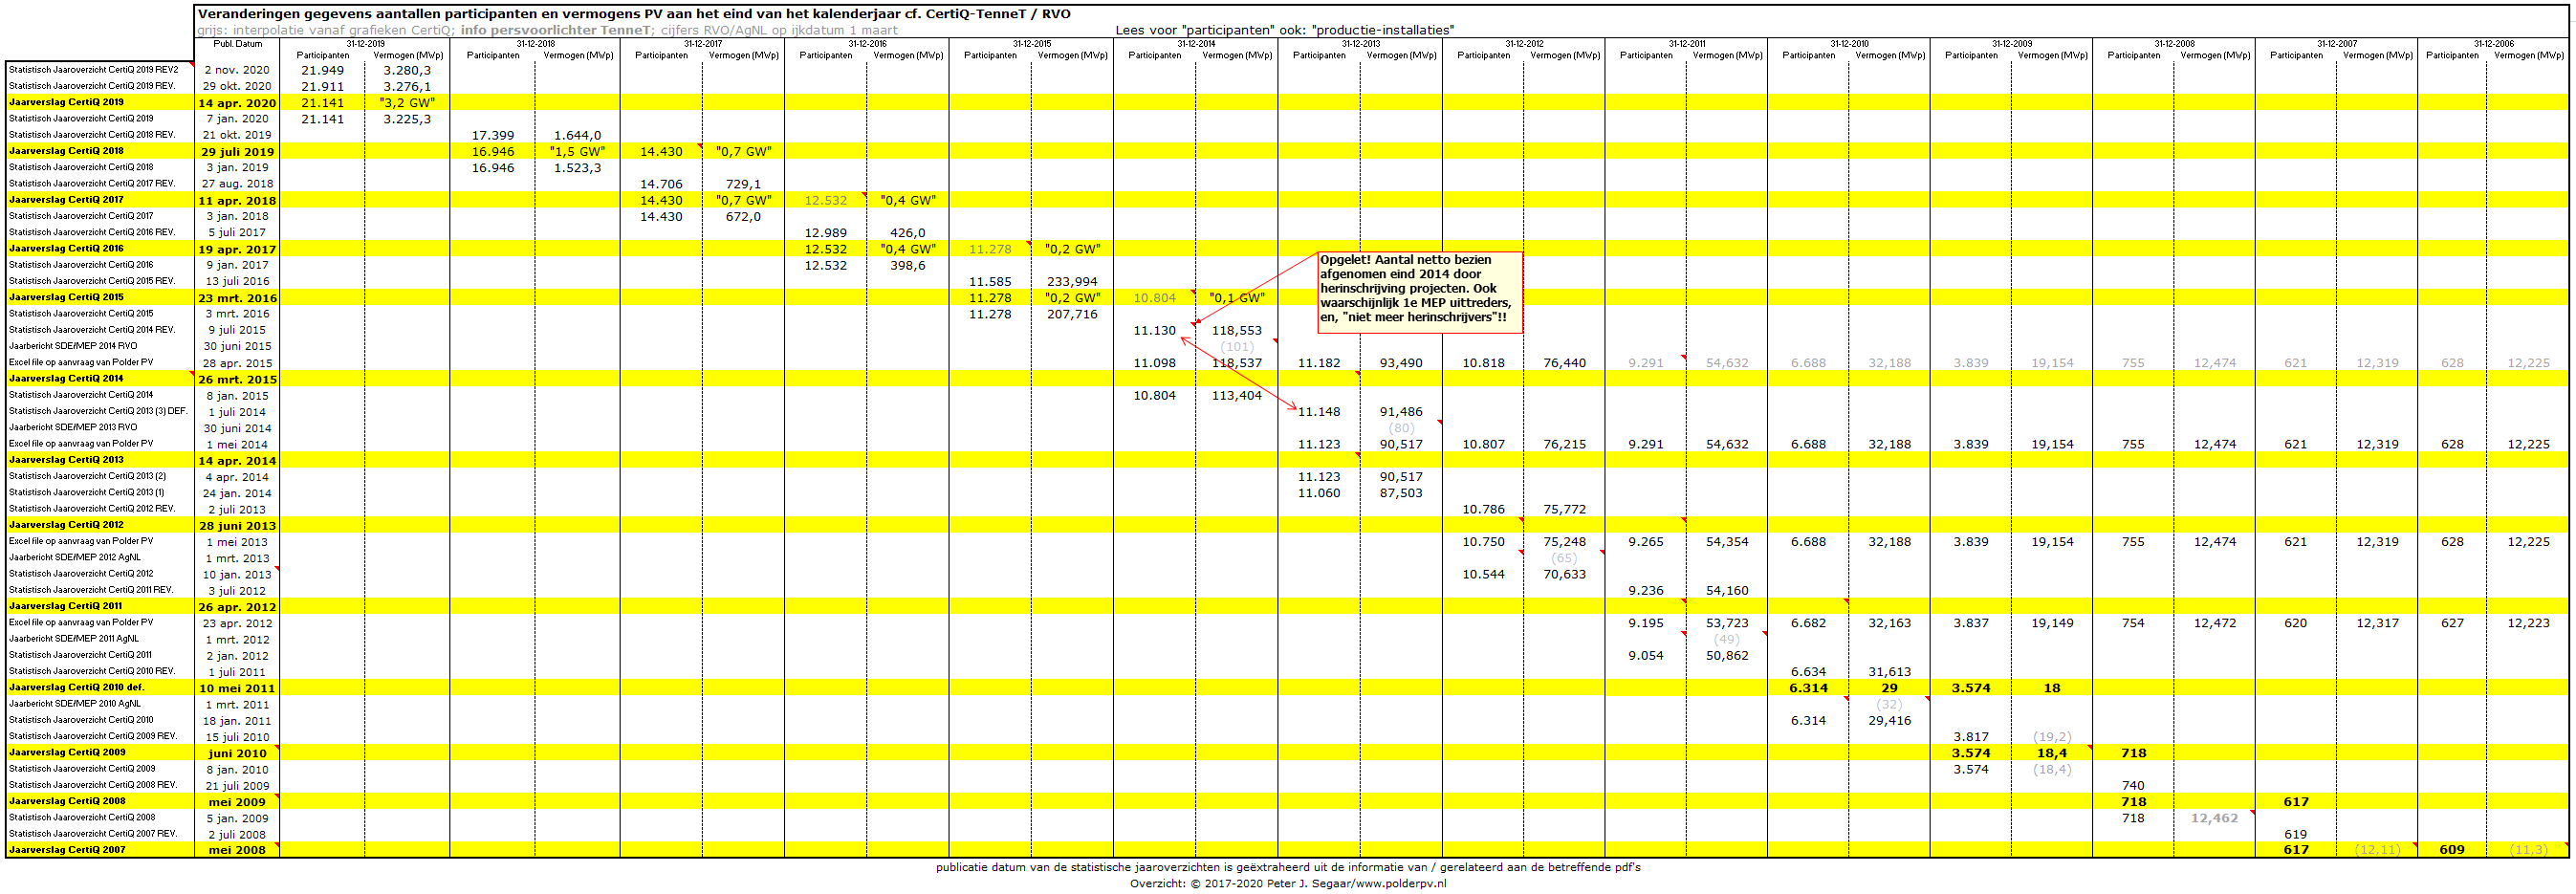The image size is (2576, 894).
Task: Click the value 1.644,0
Action: tap(578, 135)
